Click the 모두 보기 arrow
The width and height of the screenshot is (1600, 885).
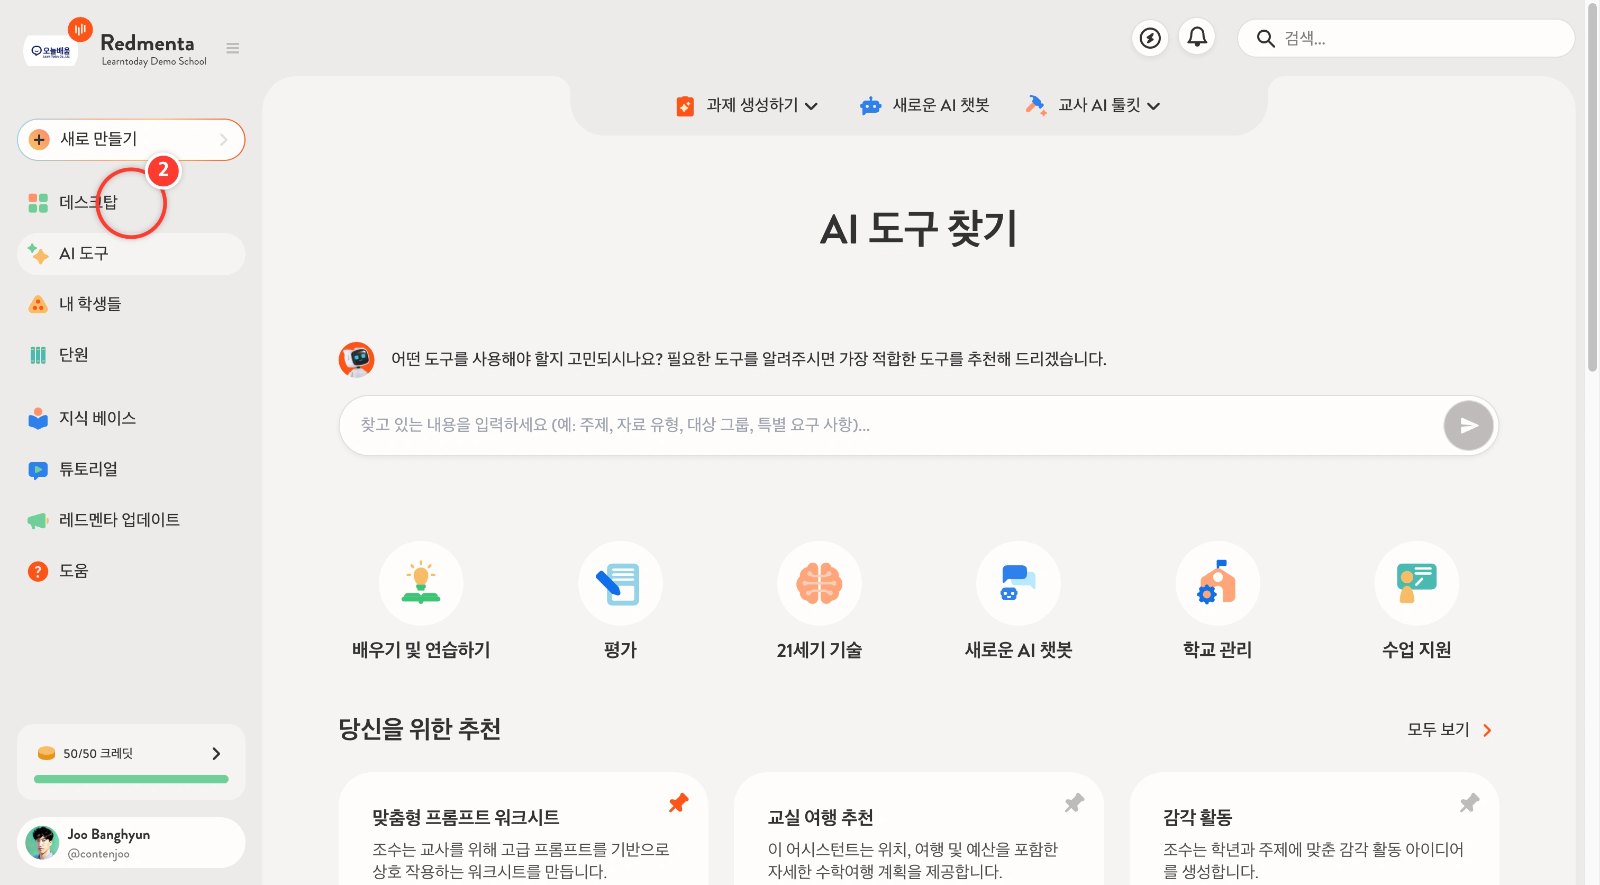click(1487, 730)
